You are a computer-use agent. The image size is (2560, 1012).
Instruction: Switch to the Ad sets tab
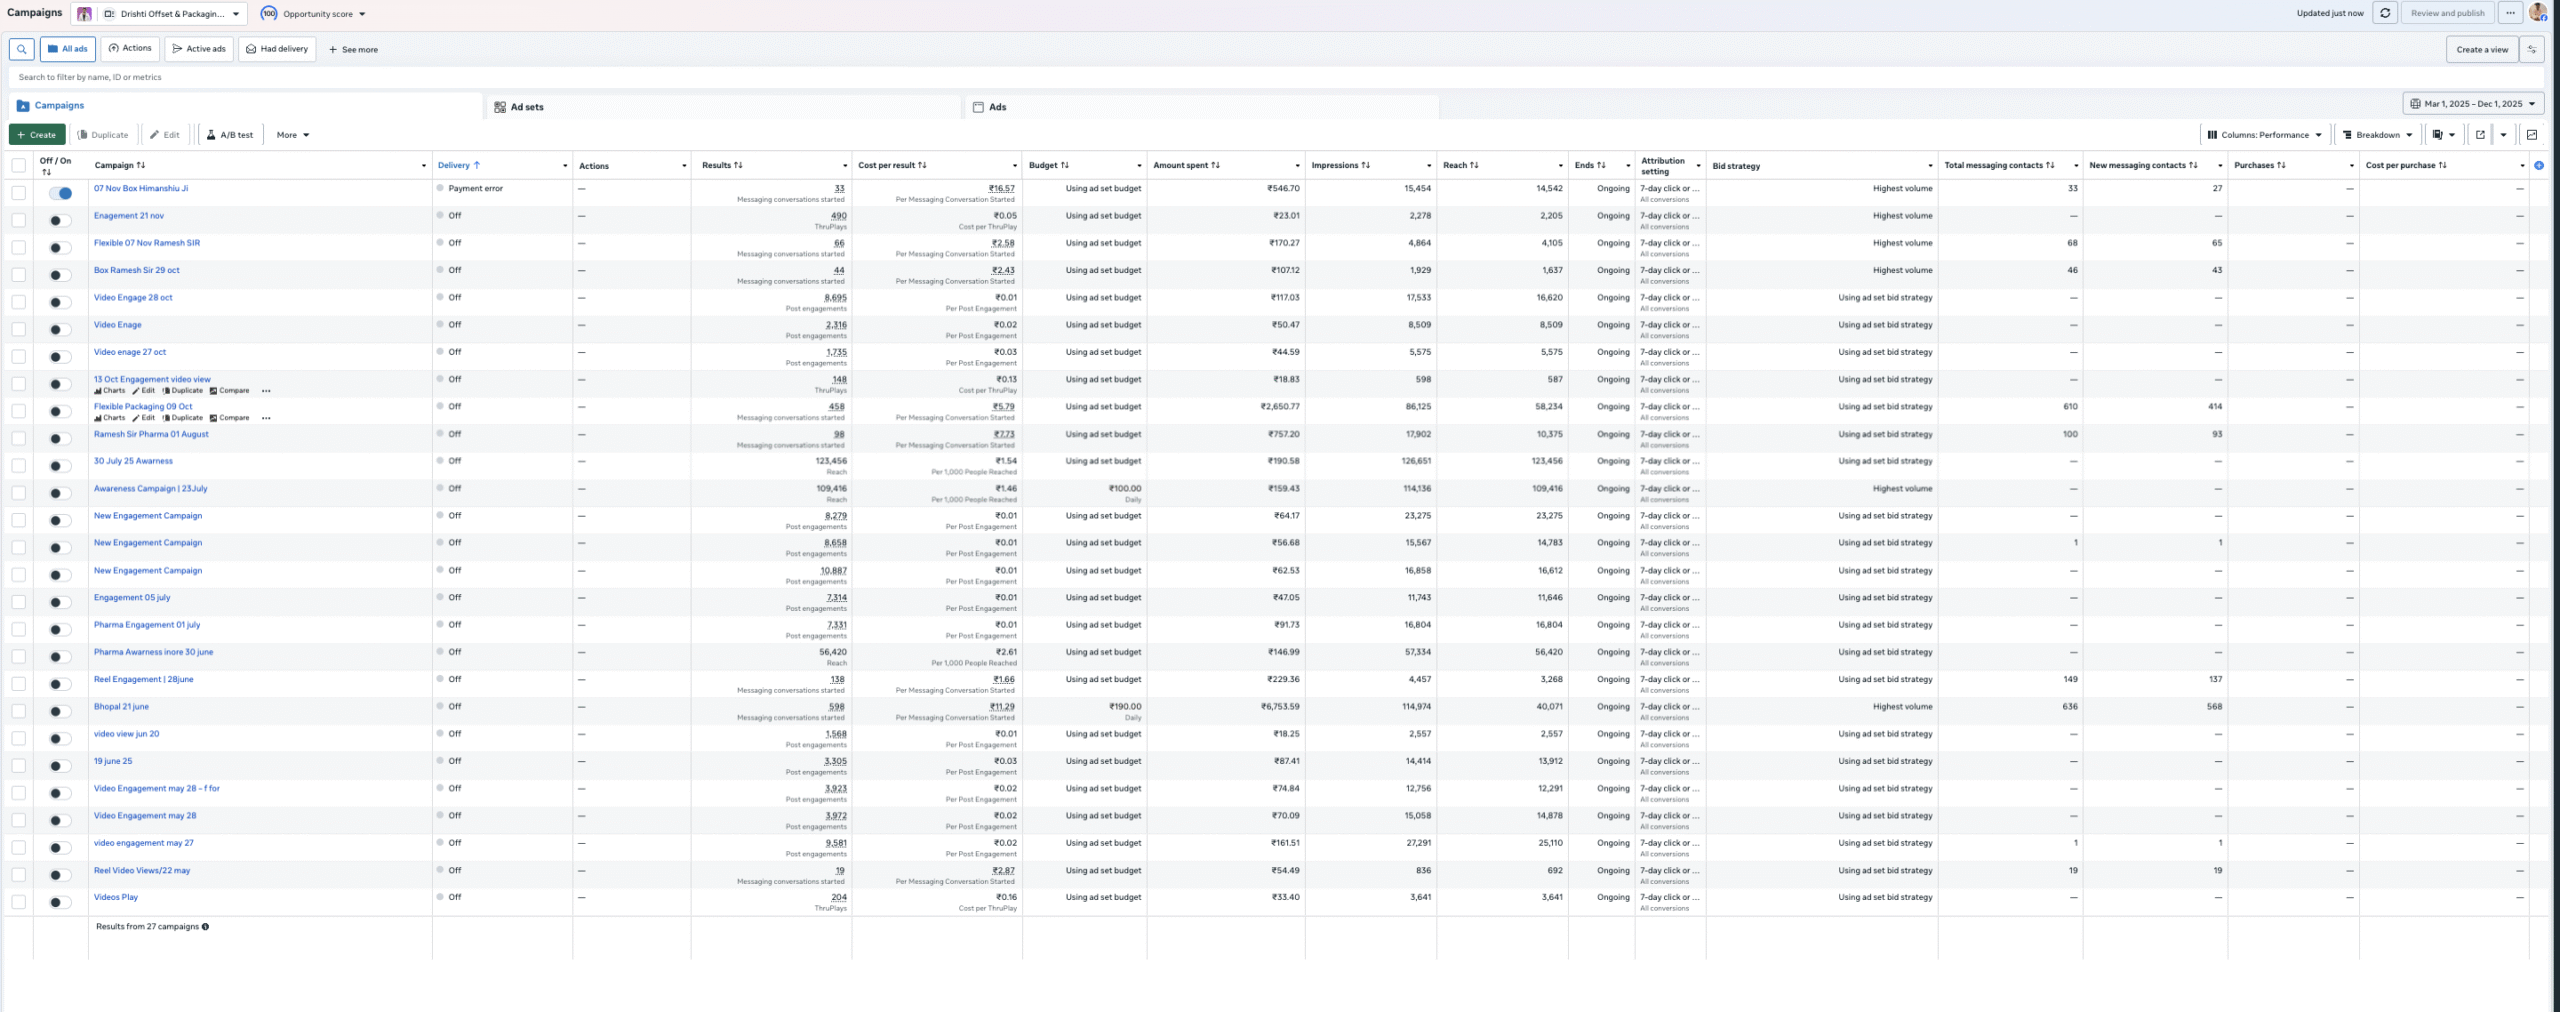pos(526,107)
